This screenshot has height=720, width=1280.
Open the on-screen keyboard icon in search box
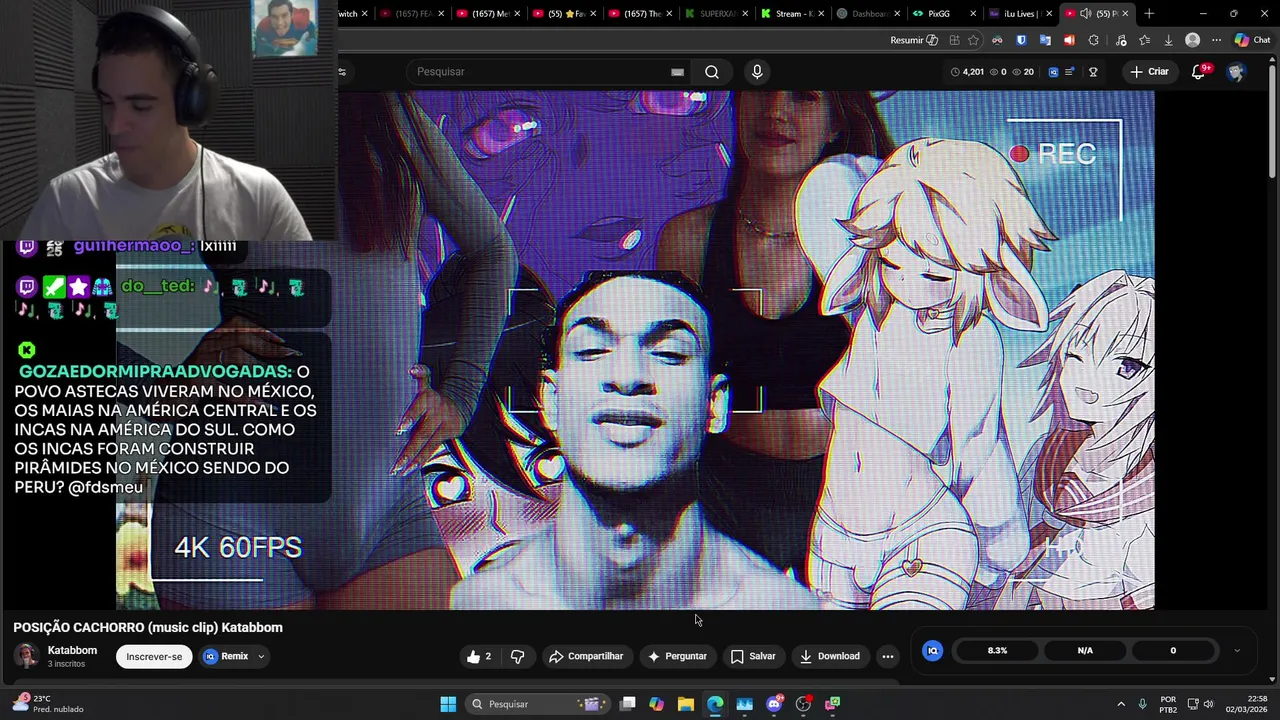pos(677,72)
